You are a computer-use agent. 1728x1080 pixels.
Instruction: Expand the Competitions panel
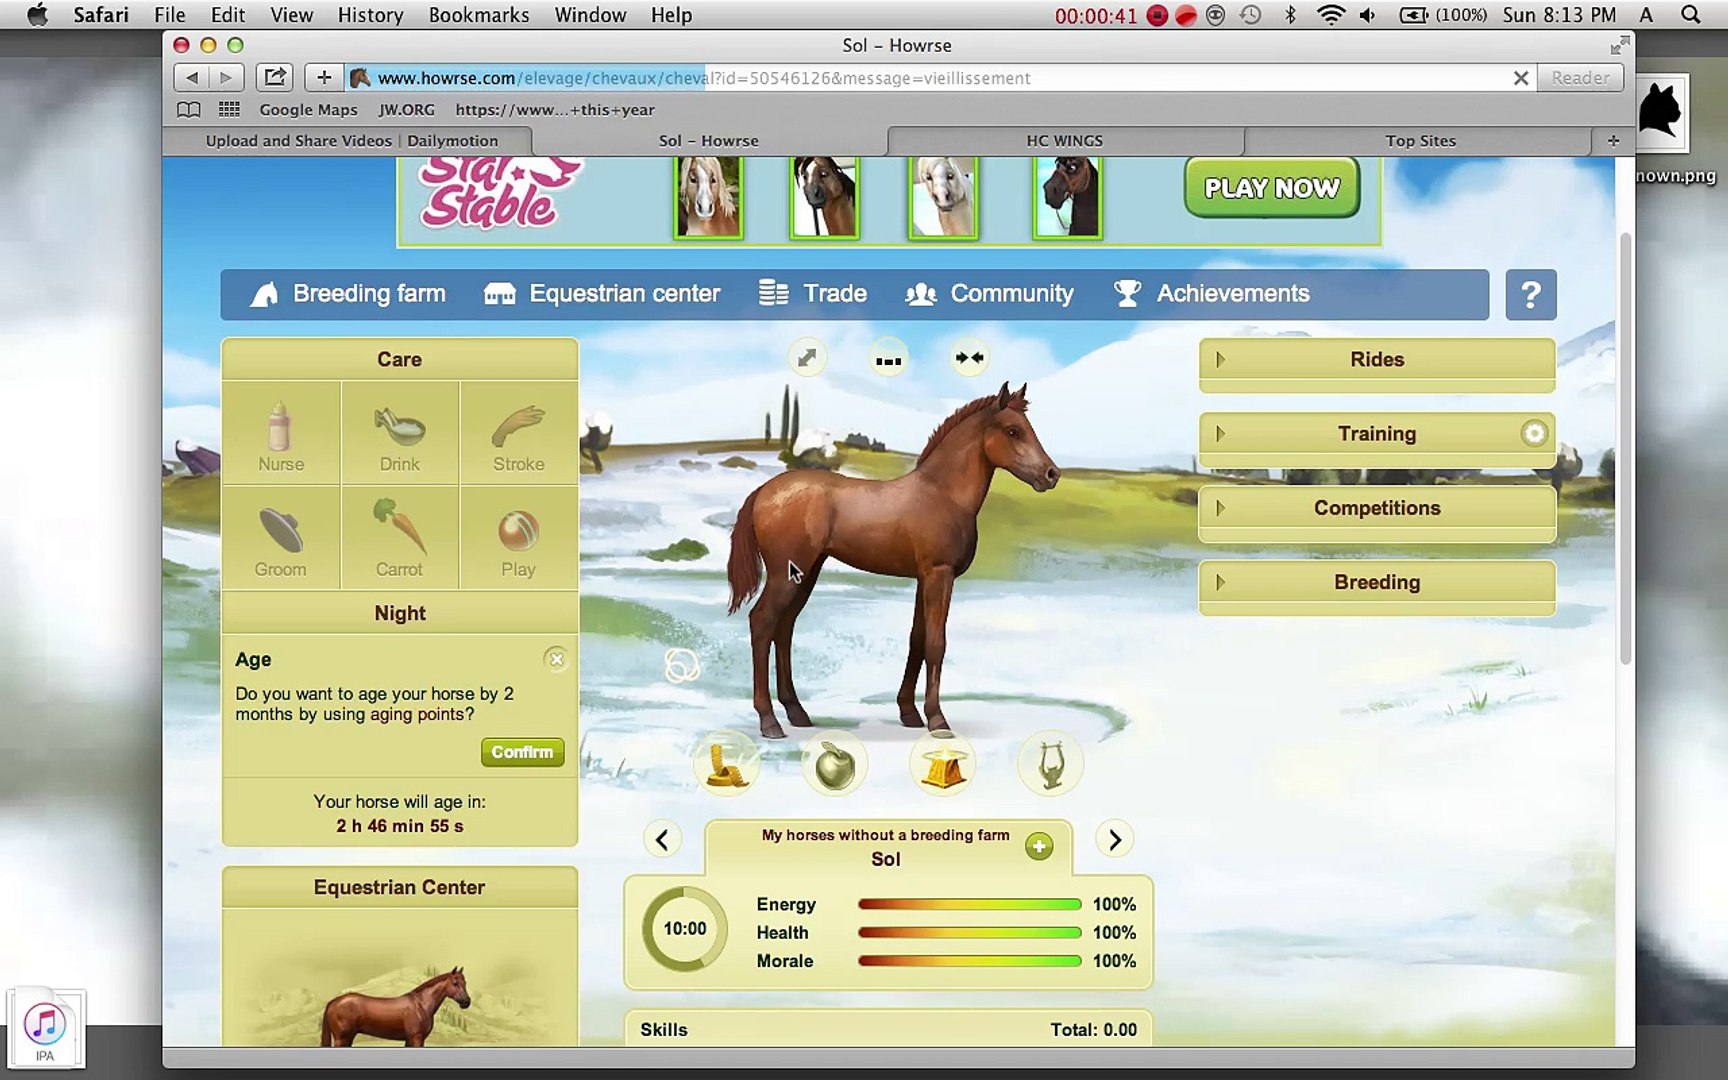pyautogui.click(x=1377, y=508)
